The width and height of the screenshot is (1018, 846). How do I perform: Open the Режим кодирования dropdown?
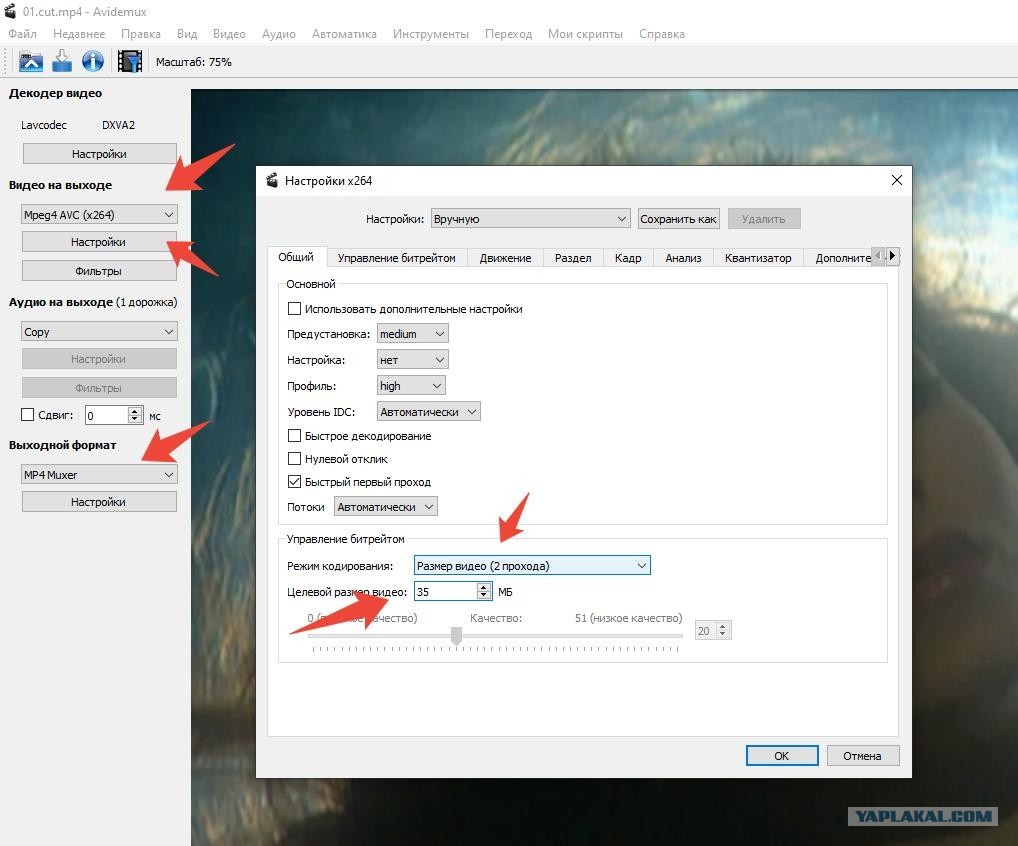pos(532,566)
